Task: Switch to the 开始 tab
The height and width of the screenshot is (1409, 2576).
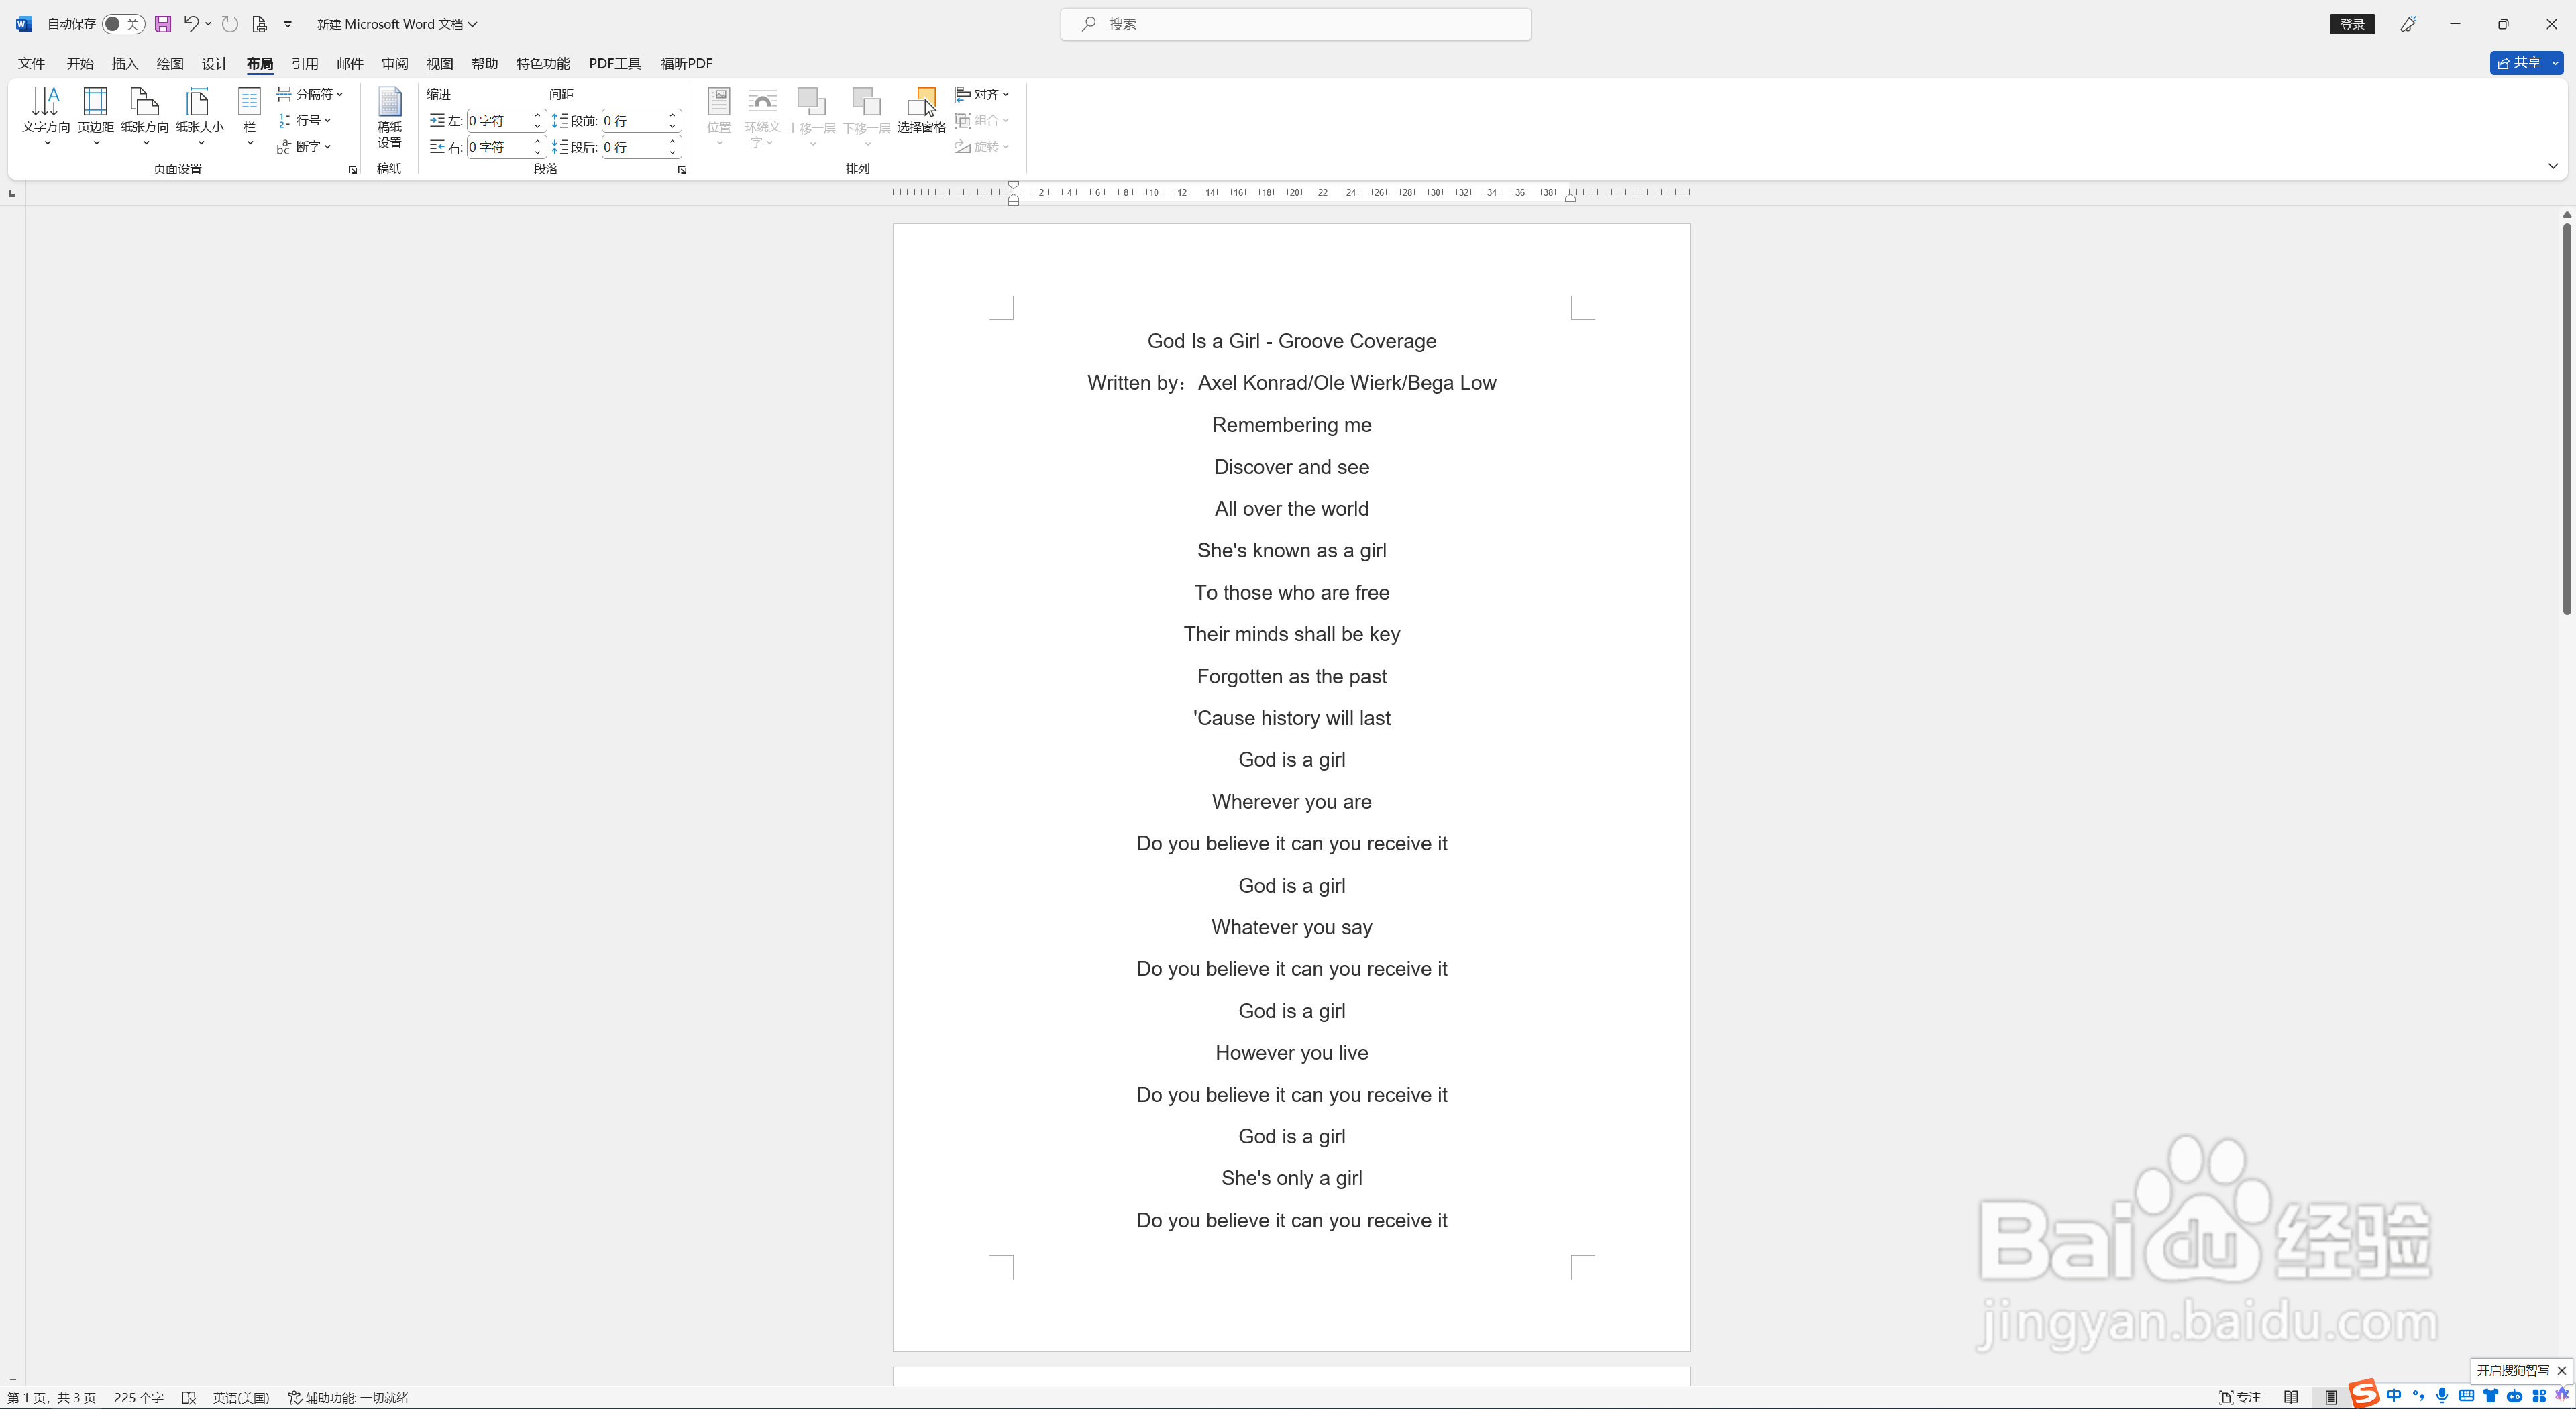Action: [x=80, y=63]
